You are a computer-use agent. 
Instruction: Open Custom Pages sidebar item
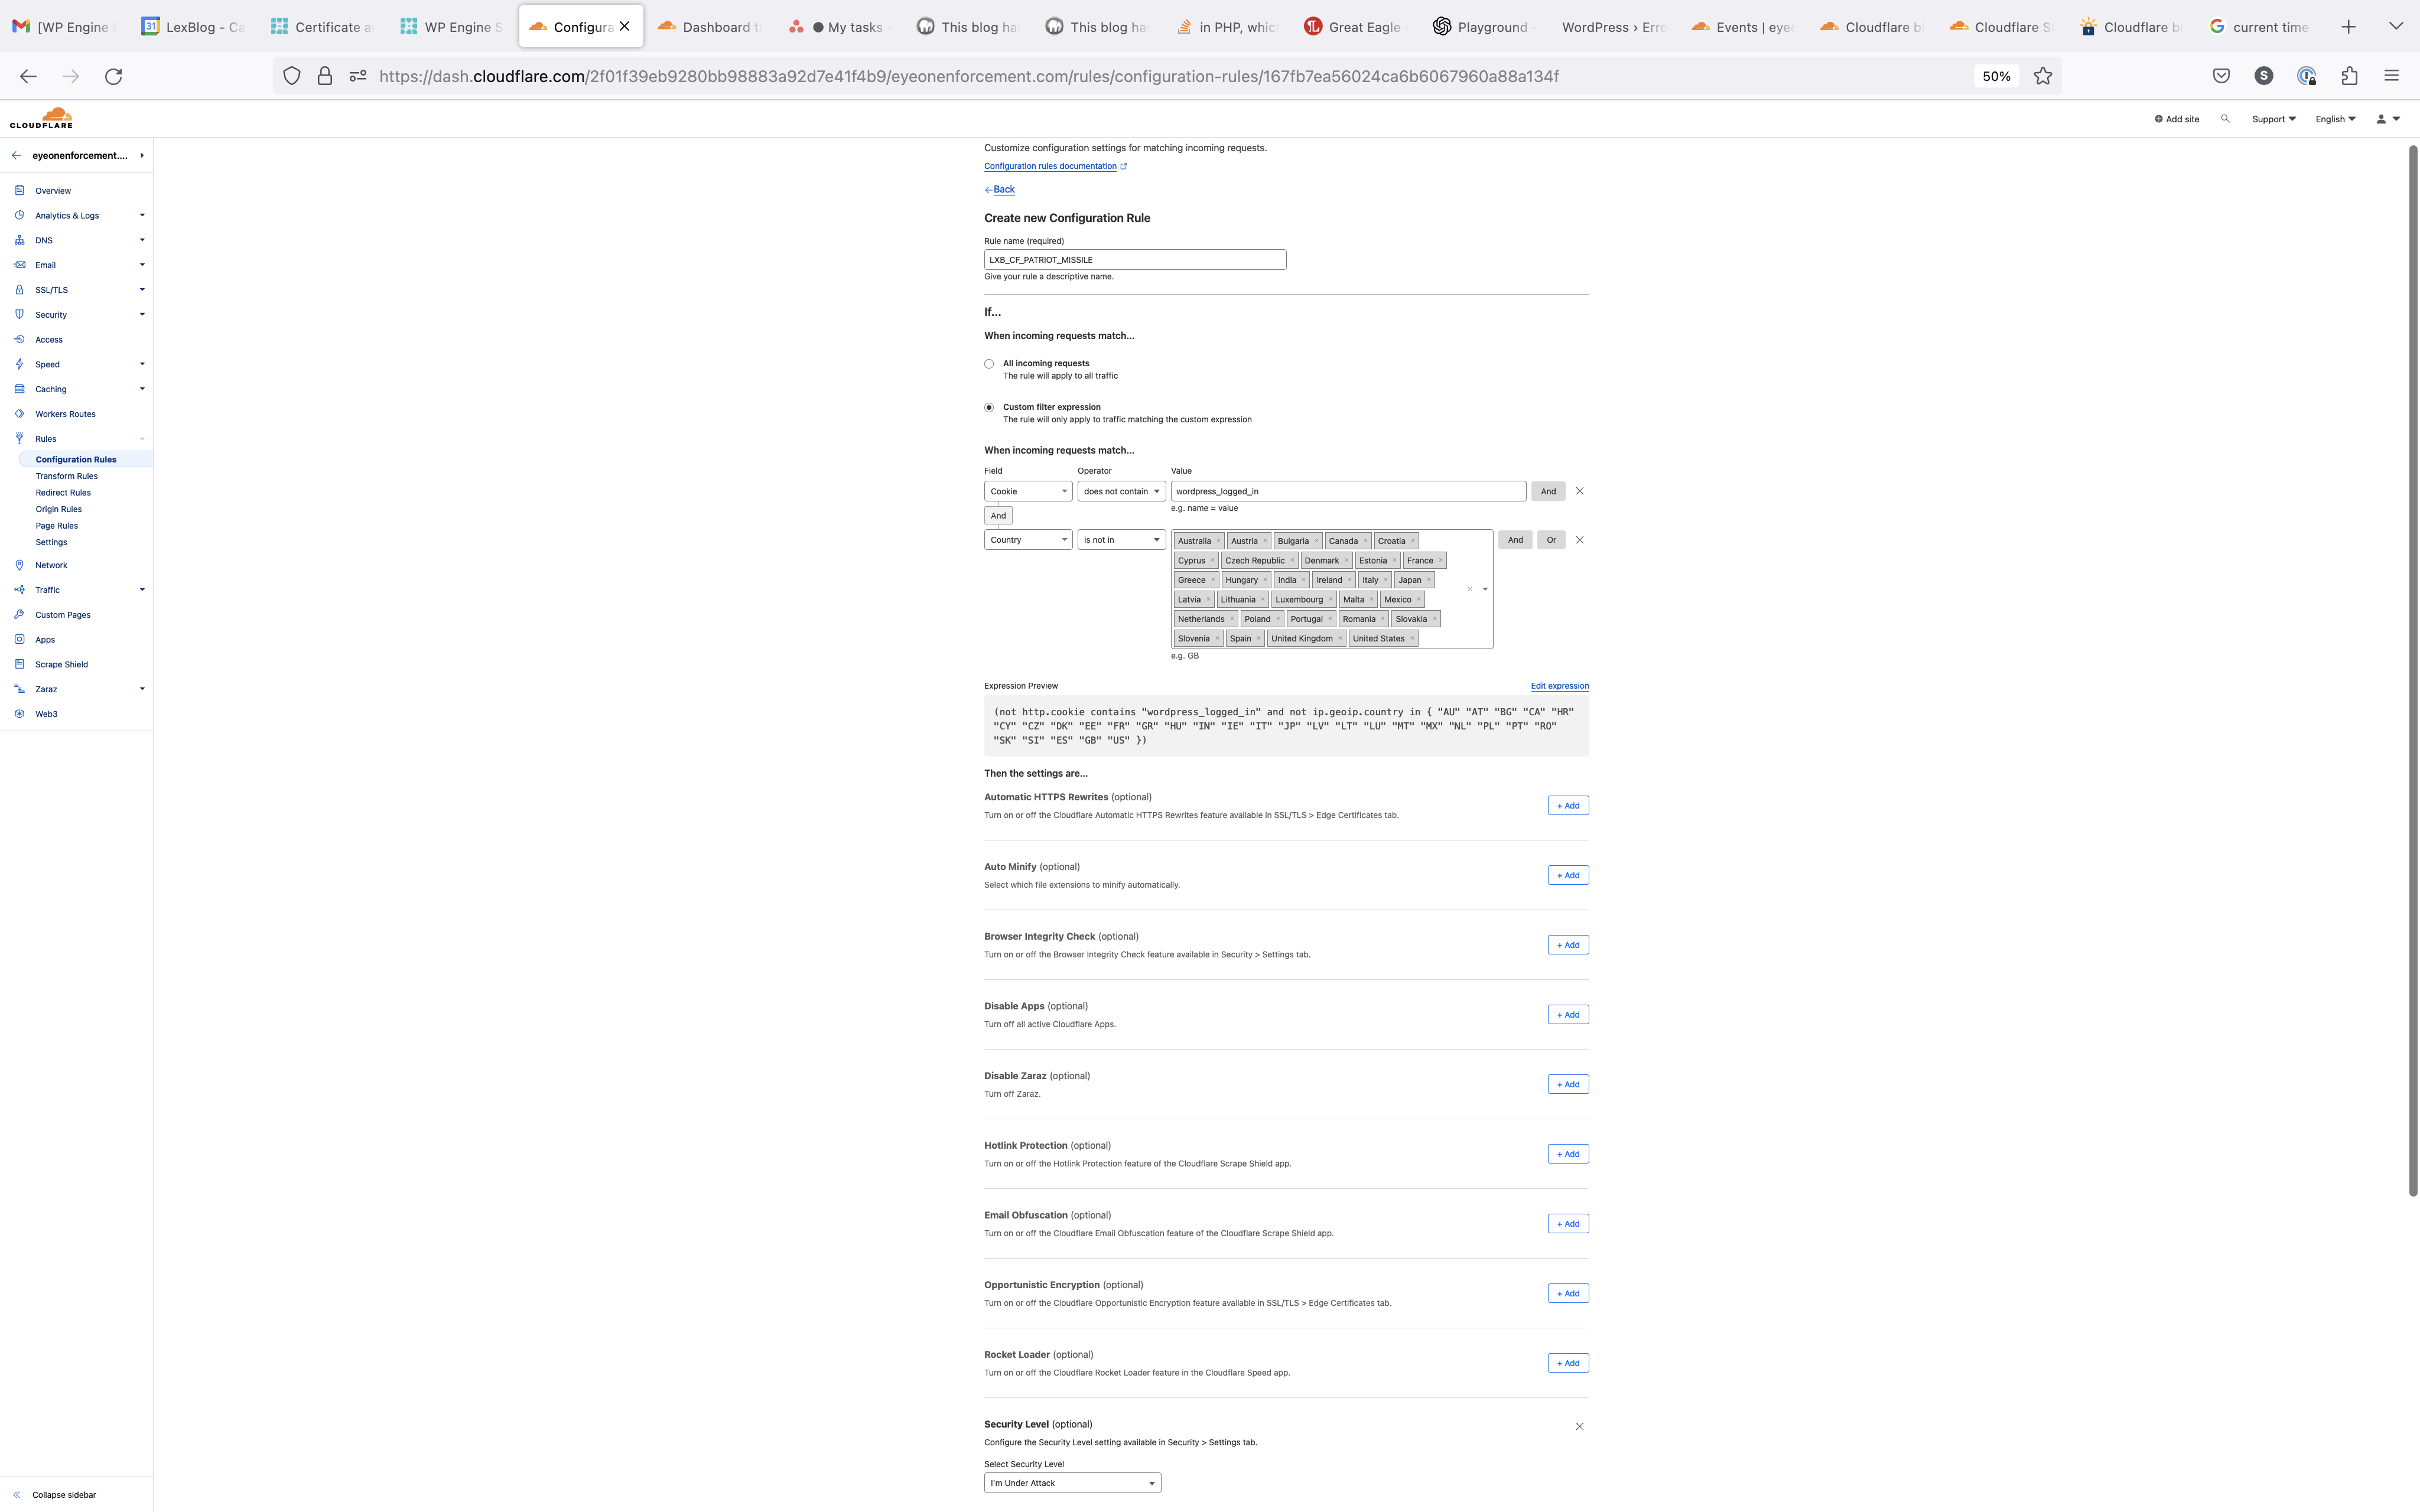click(63, 615)
